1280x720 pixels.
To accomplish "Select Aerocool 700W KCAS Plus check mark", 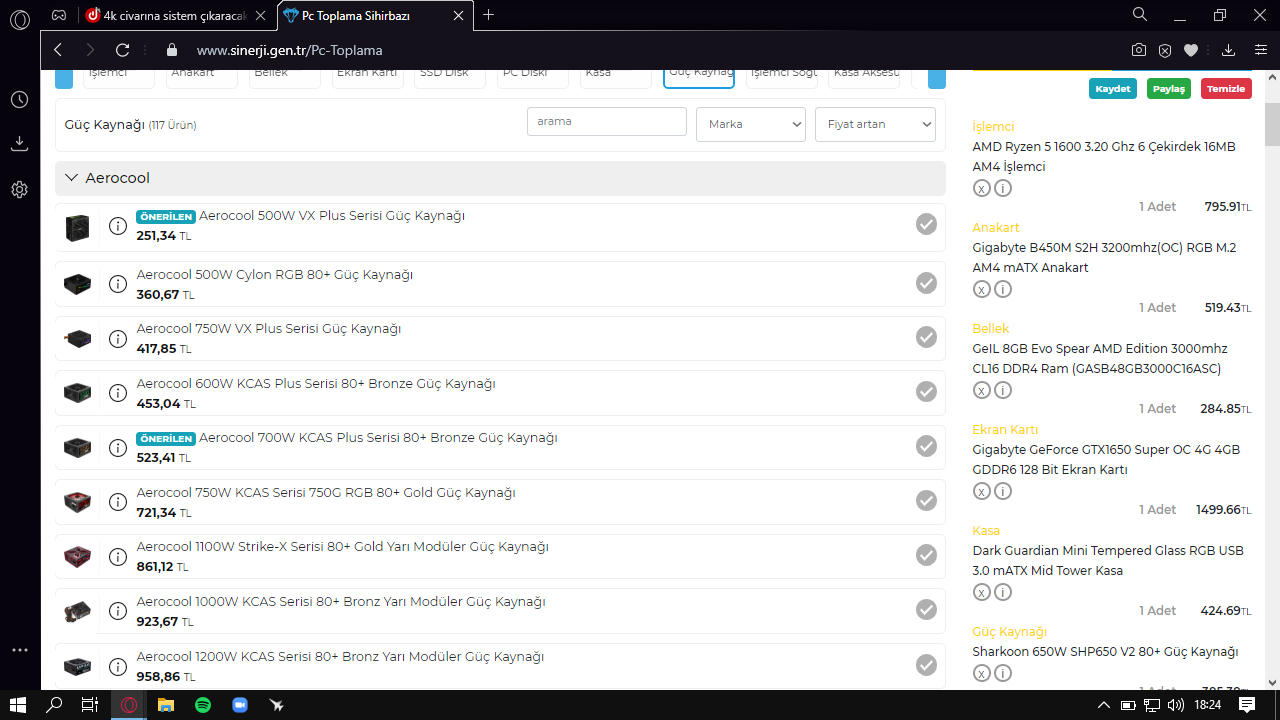I will [x=926, y=446].
